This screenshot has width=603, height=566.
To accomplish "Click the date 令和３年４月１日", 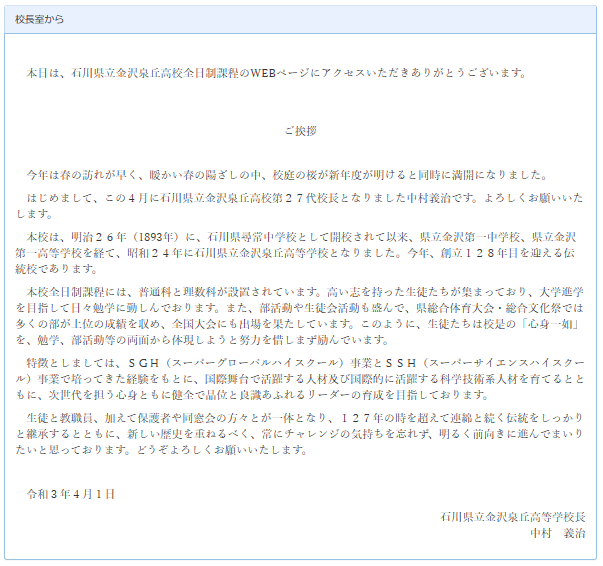I will click(x=71, y=494).
